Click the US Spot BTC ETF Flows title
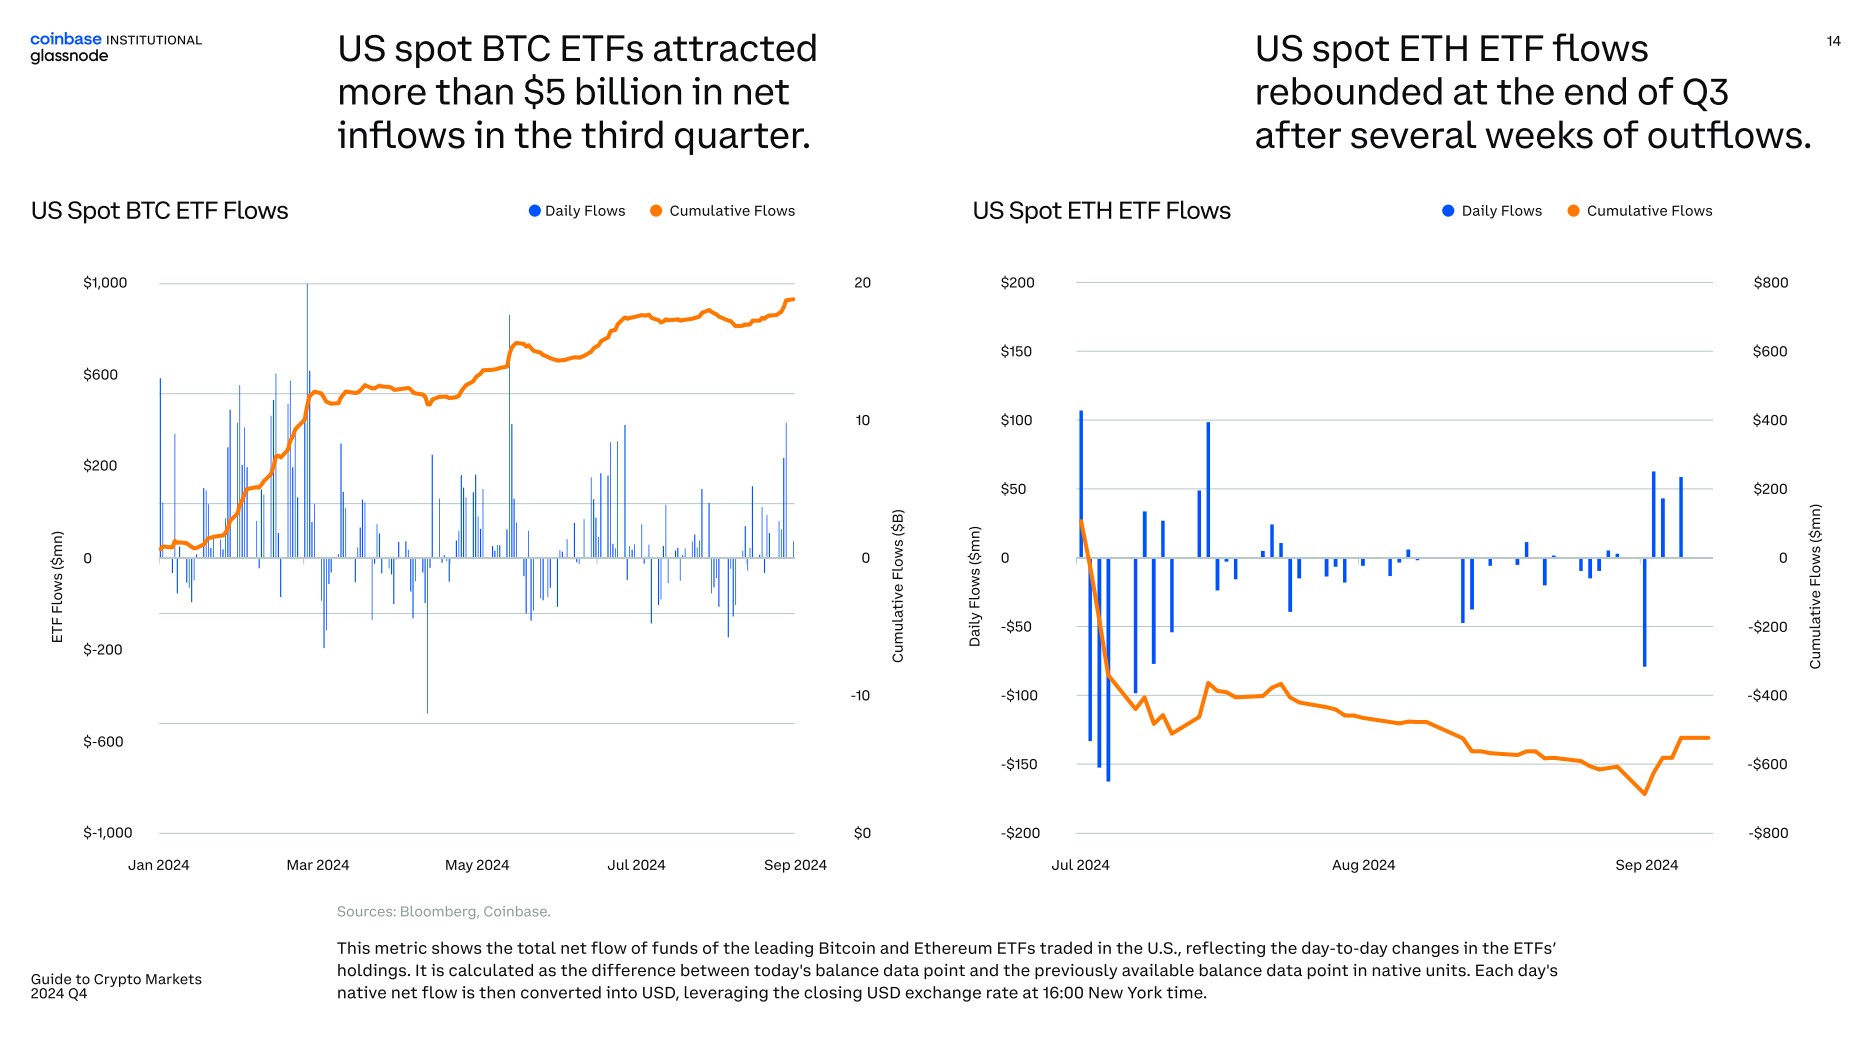Image resolution: width=1874 pixels, height=1038 pixels. click(x=160, y=211)
